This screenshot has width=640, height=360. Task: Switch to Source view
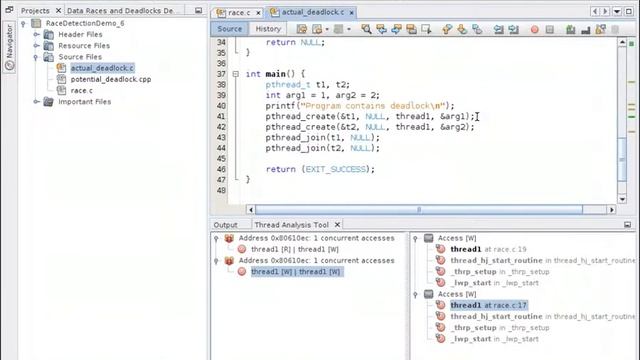tap(229, 29)
